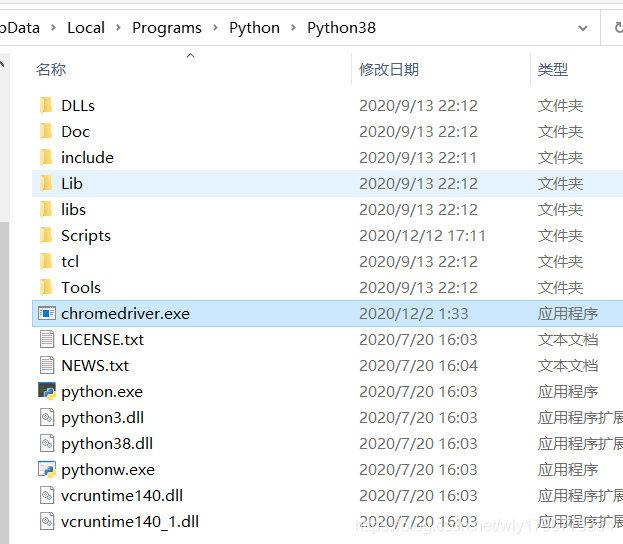Click 文件夹 type of Tools row
Image resolution: width=623 pixels, height=544 pixels.
coord(560,288)
